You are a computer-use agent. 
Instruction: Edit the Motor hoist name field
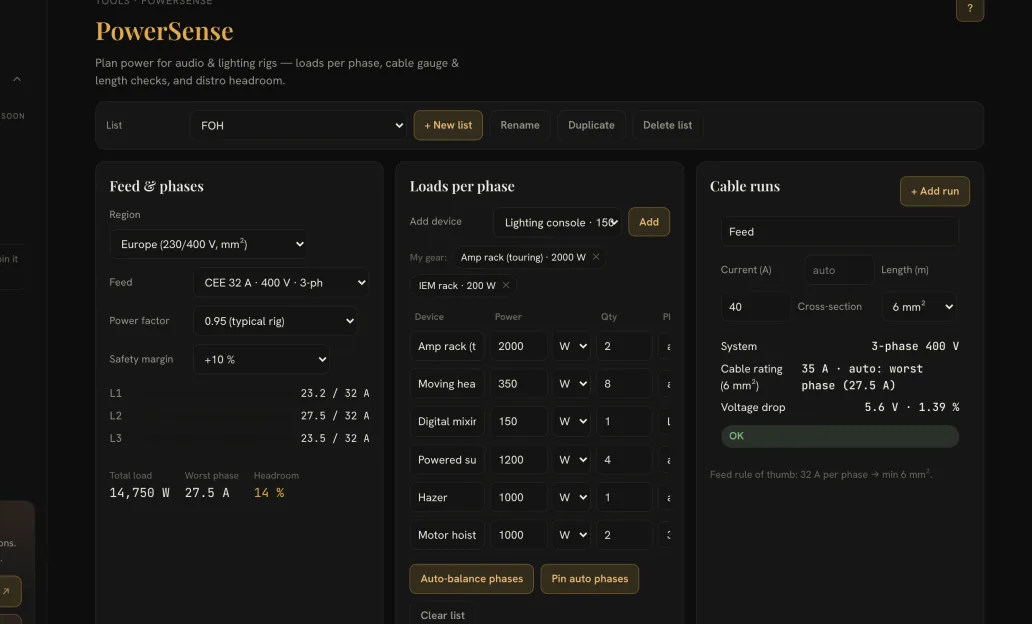pos(447,535)
